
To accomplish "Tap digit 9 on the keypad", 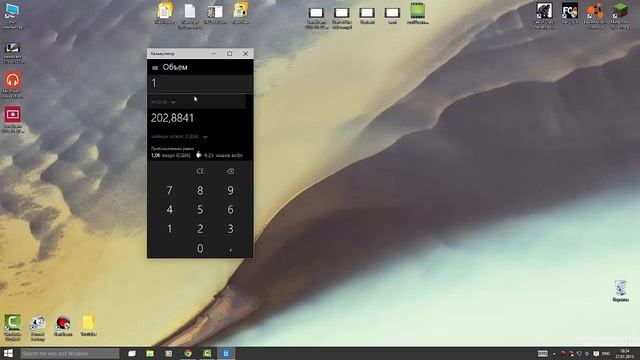I will (230, 191).
